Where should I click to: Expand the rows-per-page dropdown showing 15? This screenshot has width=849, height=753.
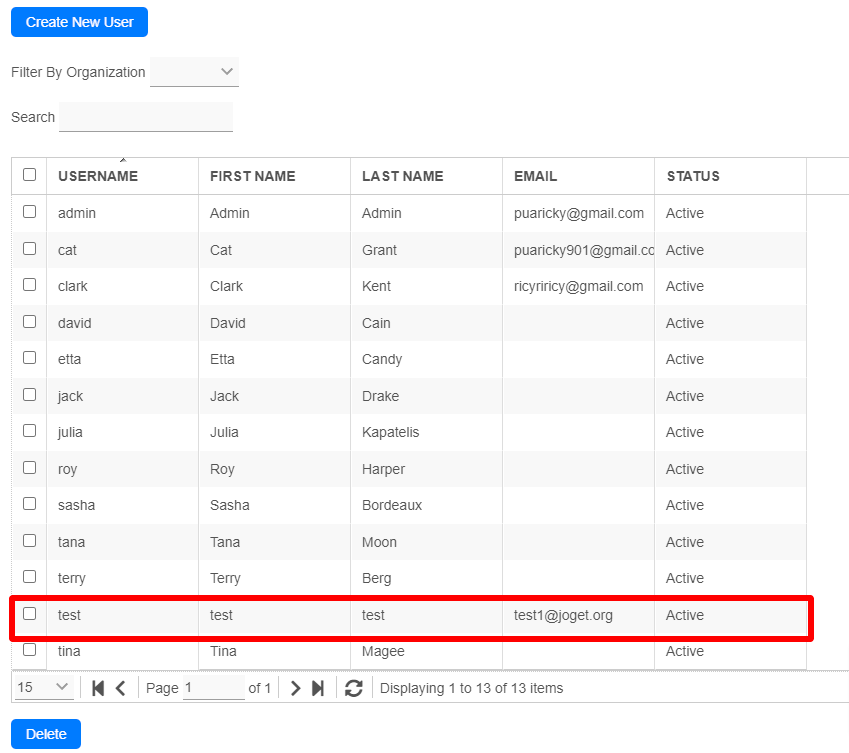(44, 687)
